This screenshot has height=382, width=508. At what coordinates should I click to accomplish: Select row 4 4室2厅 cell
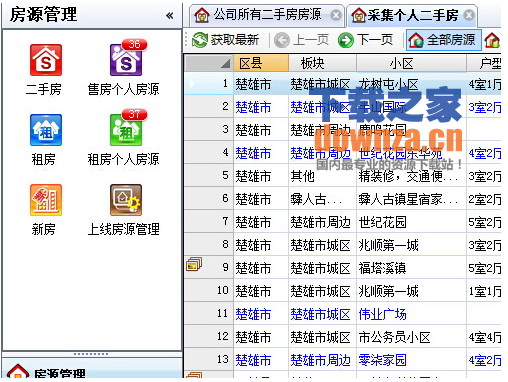[484, 153]
